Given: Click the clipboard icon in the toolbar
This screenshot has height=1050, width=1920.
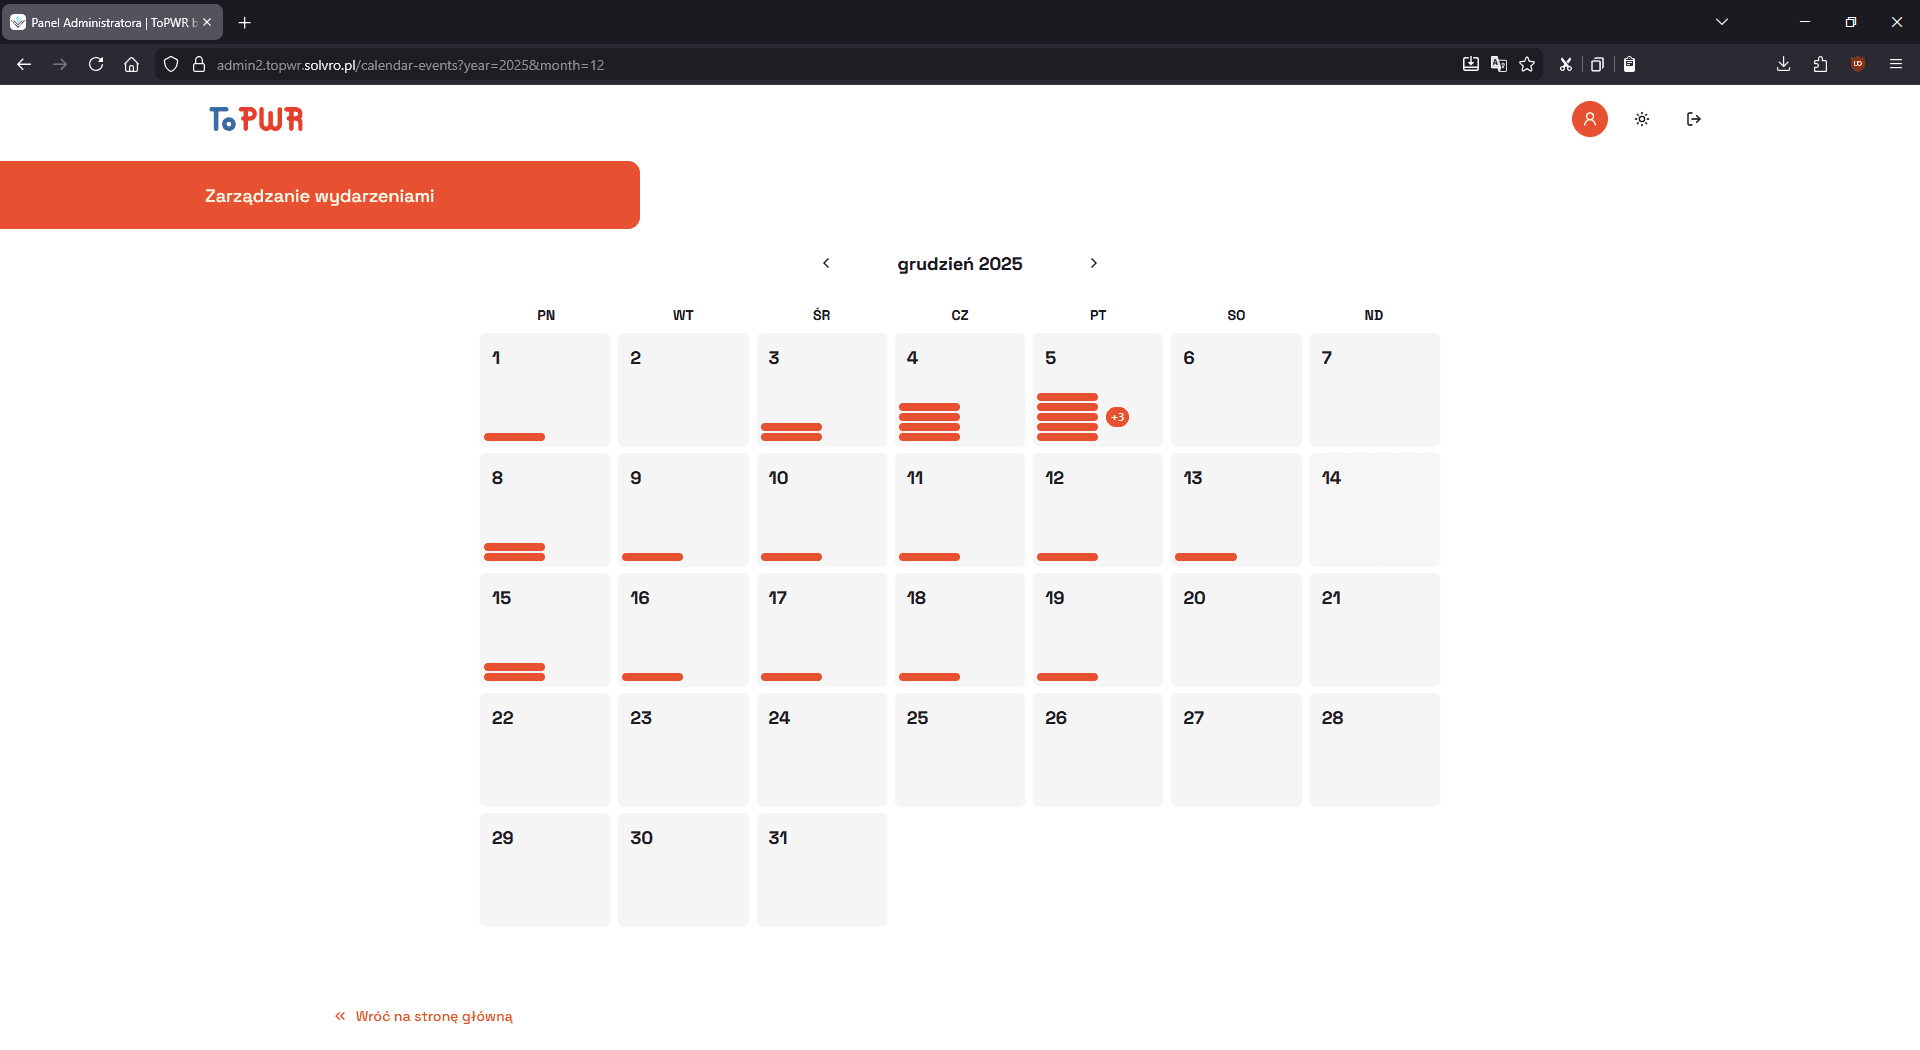Looking at the screenshot, I should coord(1629,64).
